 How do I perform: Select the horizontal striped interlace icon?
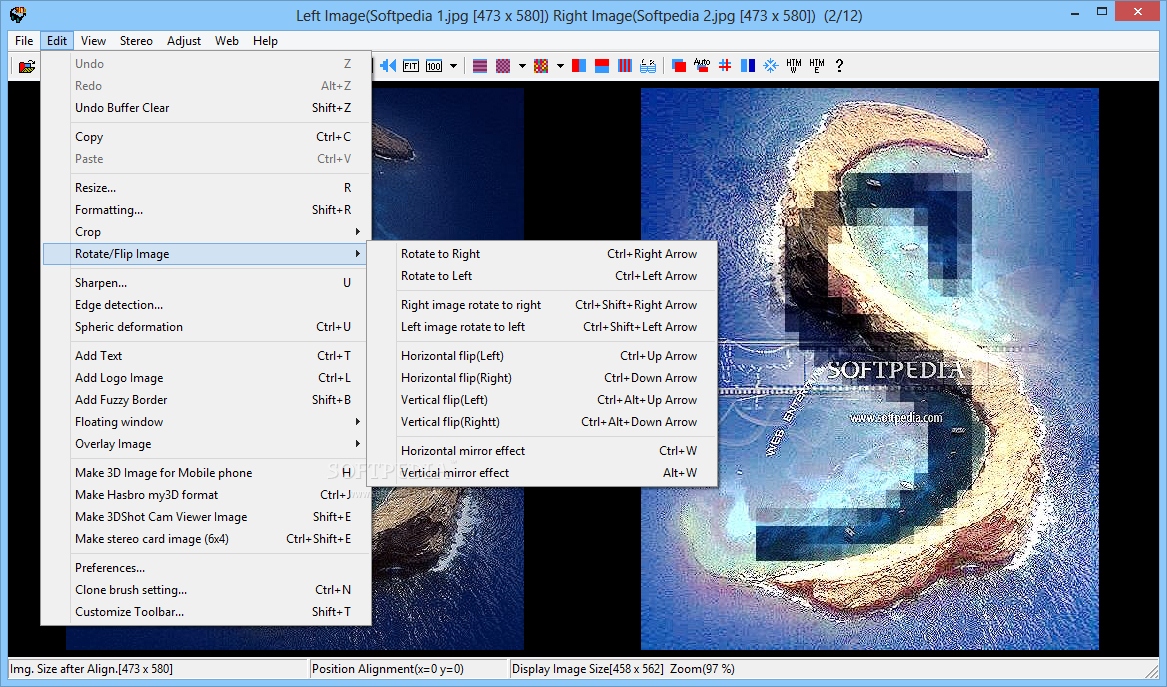click(x=480, y=65)
